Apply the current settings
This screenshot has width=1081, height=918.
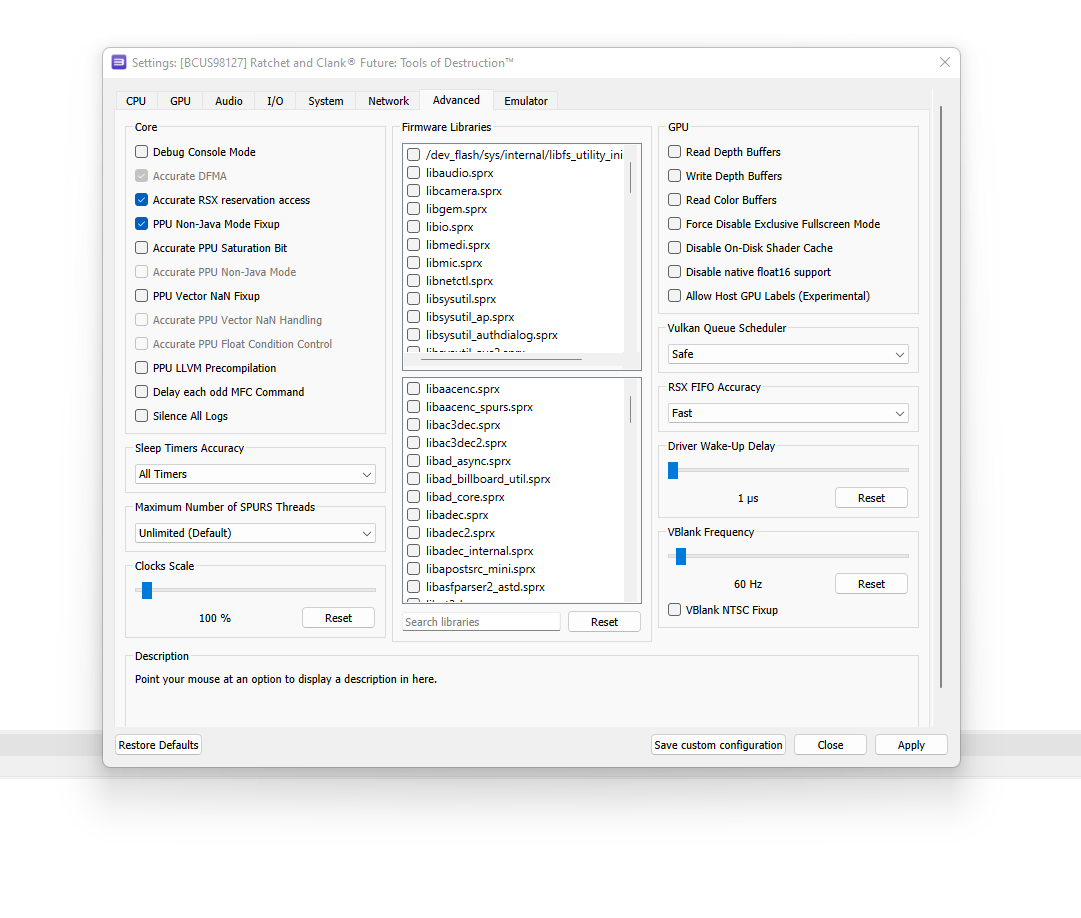(x=911, y=744)
